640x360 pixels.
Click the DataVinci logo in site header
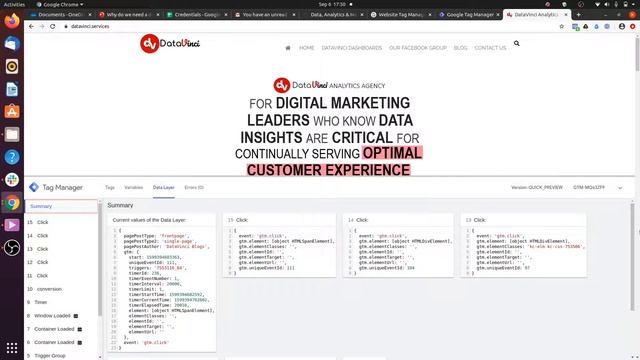point(170,43)
